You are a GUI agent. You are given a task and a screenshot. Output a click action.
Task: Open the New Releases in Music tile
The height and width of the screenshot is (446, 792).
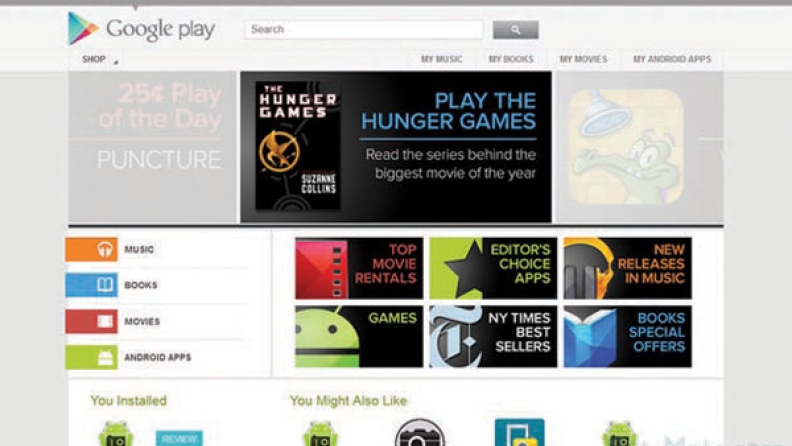click(627, 268)
